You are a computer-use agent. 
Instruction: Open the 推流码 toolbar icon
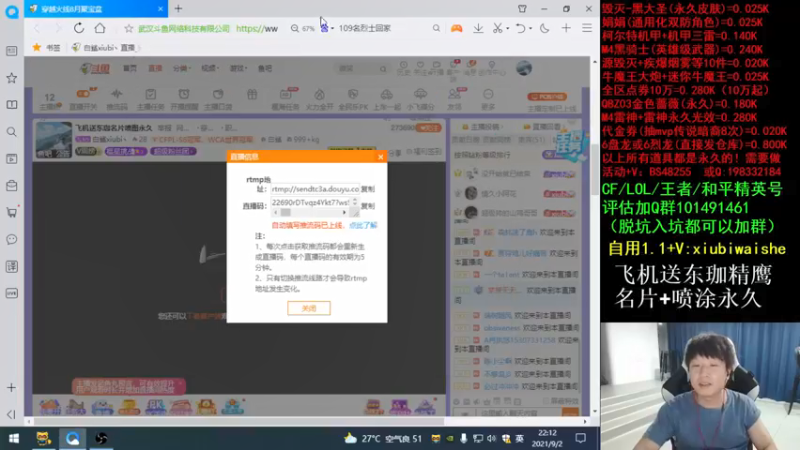(x=117, y=99)
